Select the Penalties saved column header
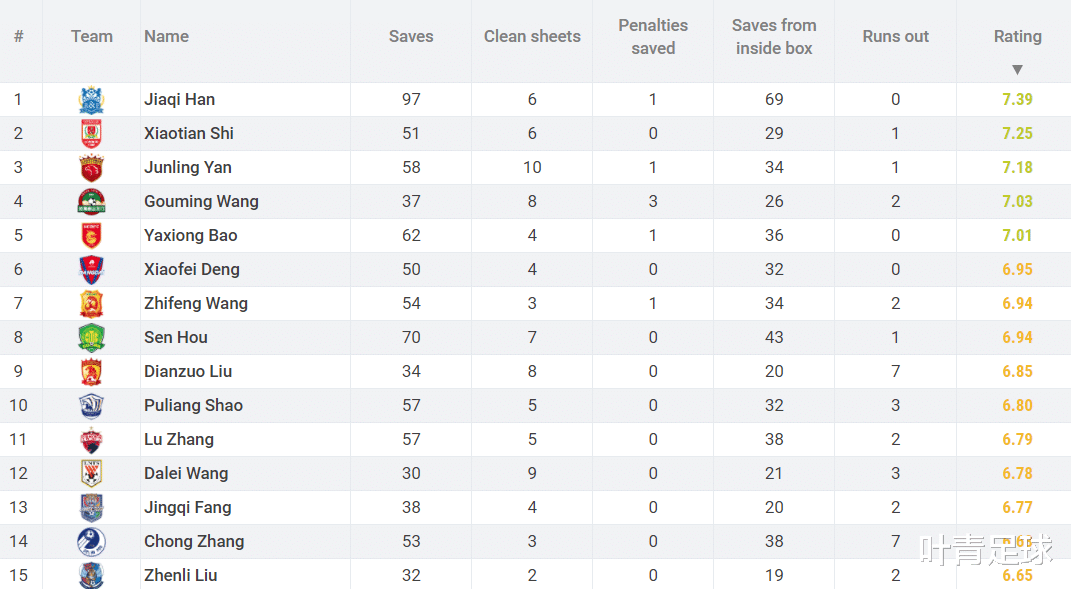The image size is (1071, 589). [x=653, y=37]
